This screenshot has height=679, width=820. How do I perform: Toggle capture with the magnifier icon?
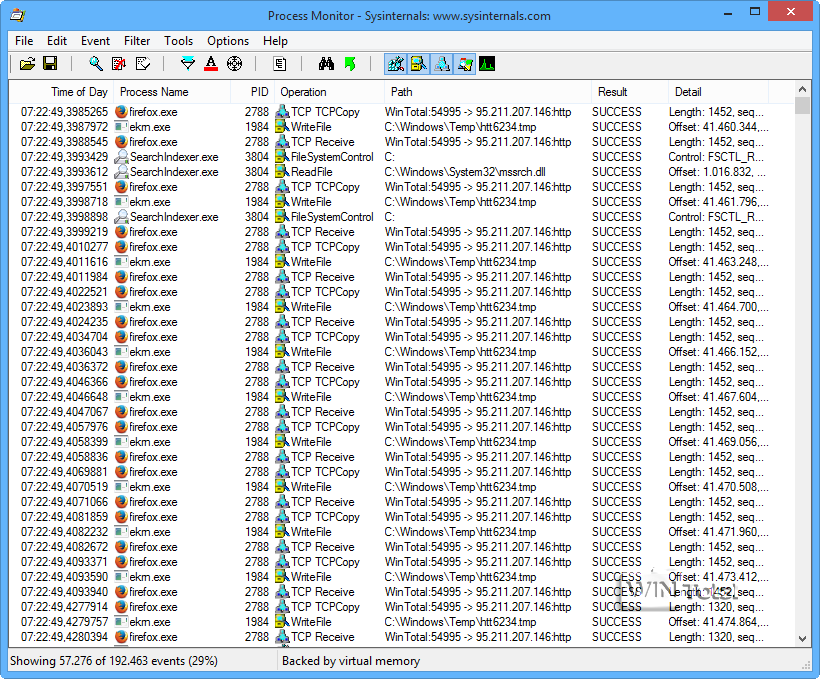pos(96,64)
